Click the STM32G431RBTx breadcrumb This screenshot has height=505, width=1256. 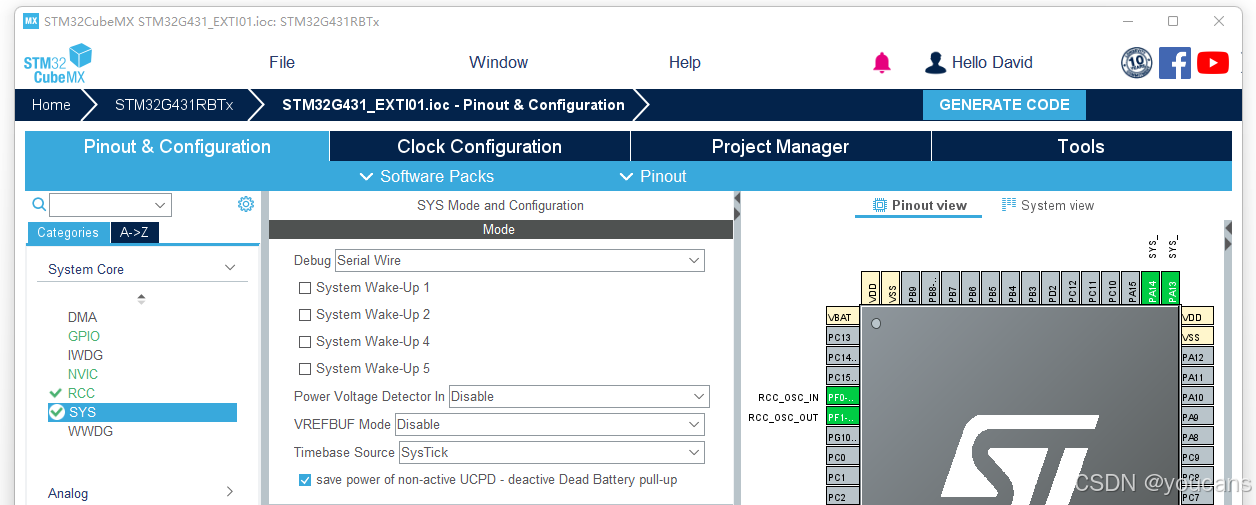(174, 104)
